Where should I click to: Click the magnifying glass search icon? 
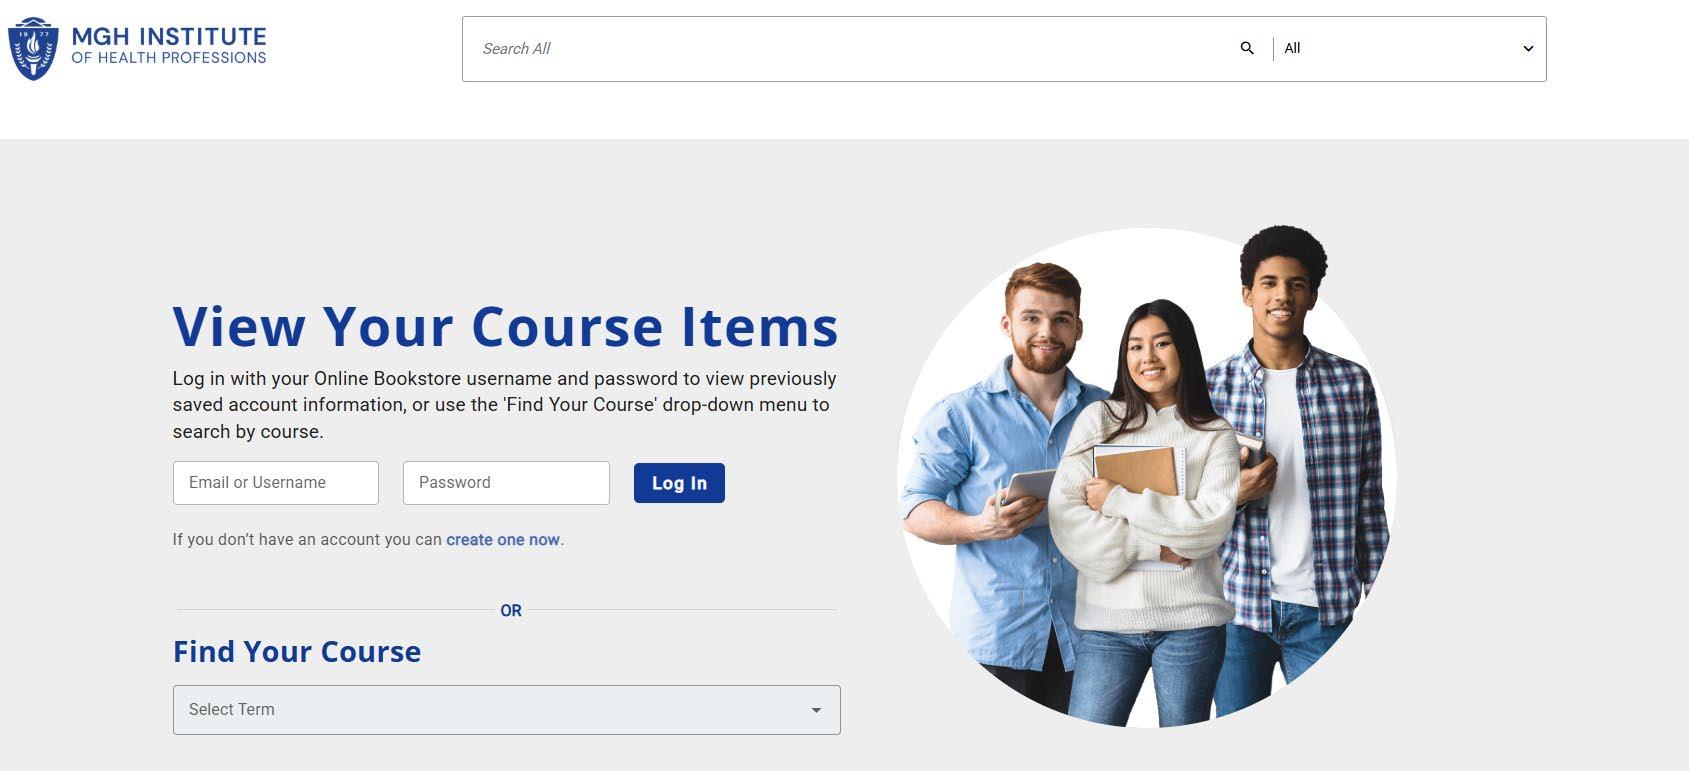click(1247, 48)
